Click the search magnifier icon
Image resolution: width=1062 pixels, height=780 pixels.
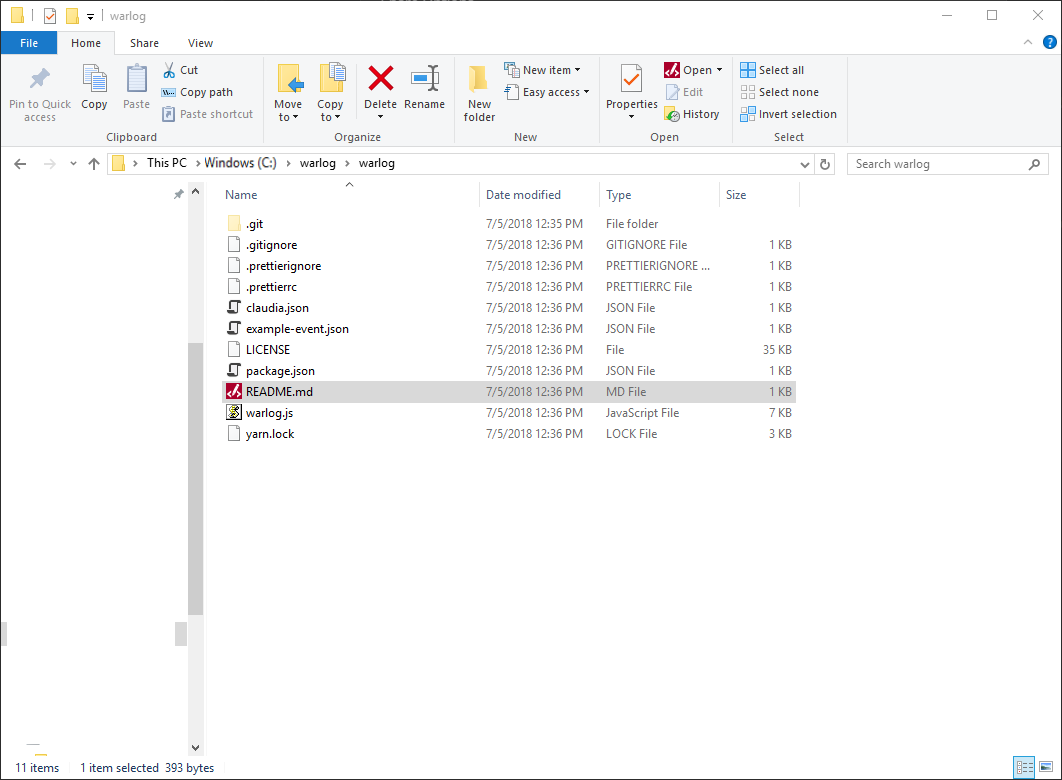(x=1034, y=164)
